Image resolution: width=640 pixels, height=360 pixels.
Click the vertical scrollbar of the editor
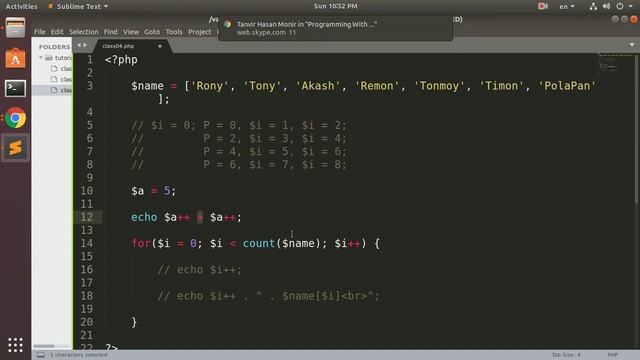637,129
